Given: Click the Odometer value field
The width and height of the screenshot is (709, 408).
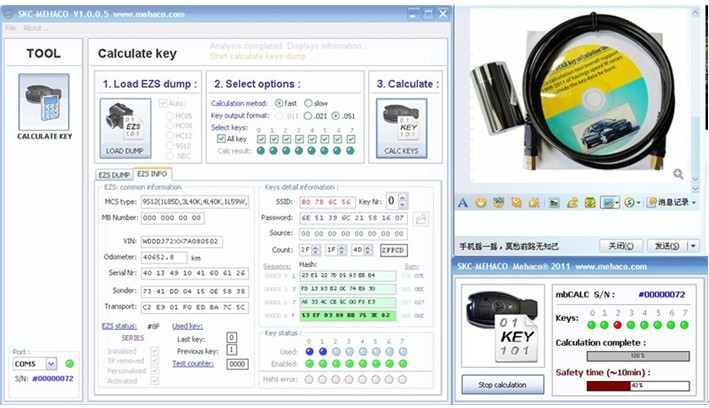Looking at the screenshot, I should click(164, 257).
